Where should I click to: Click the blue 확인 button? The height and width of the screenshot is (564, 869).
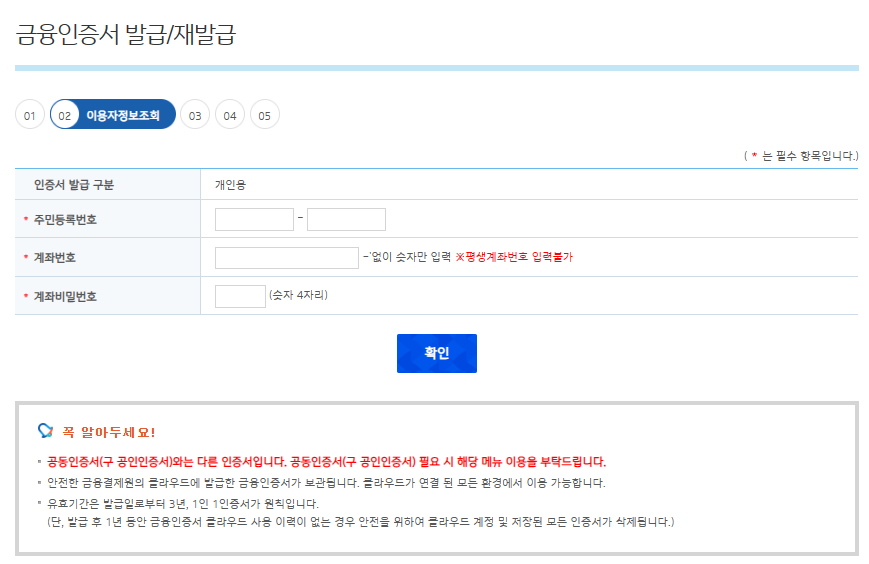(437, 353)
